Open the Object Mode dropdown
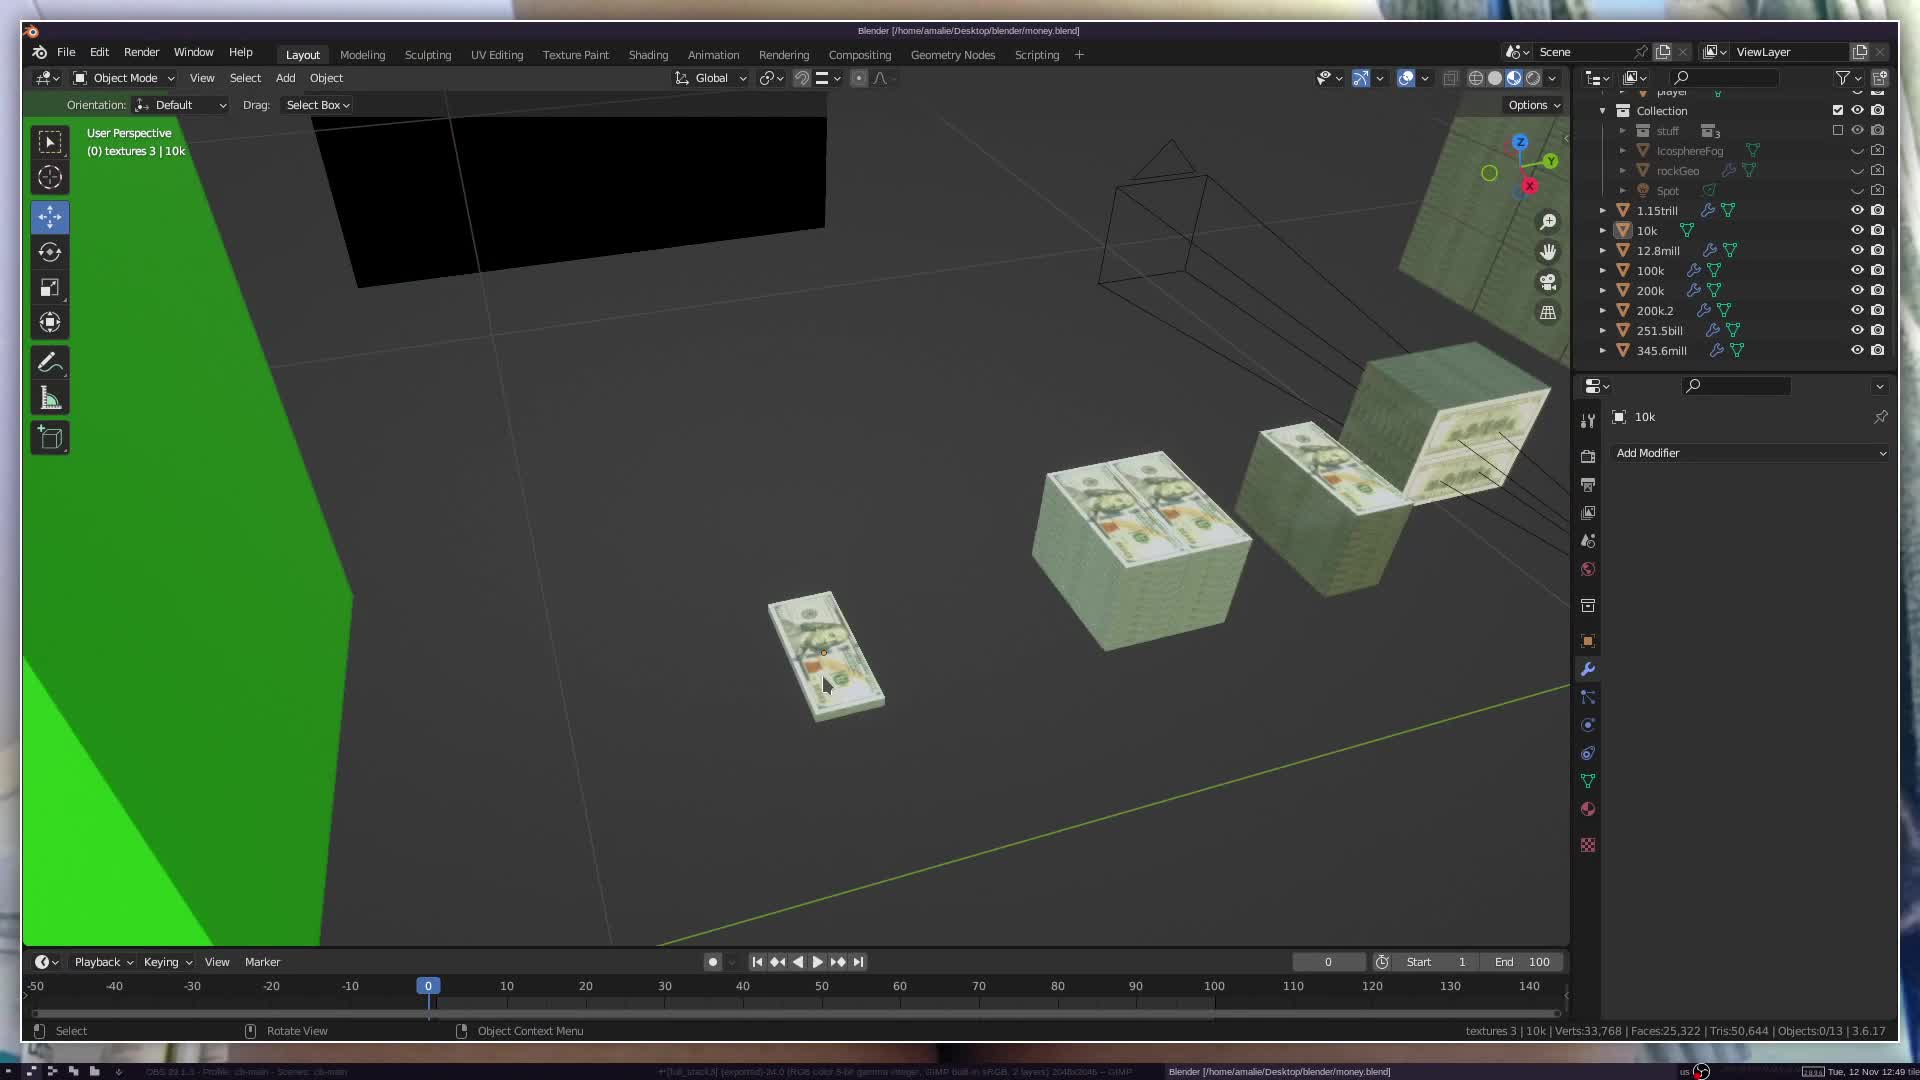Screen dimensions: 1920x1080 (124, 78)
